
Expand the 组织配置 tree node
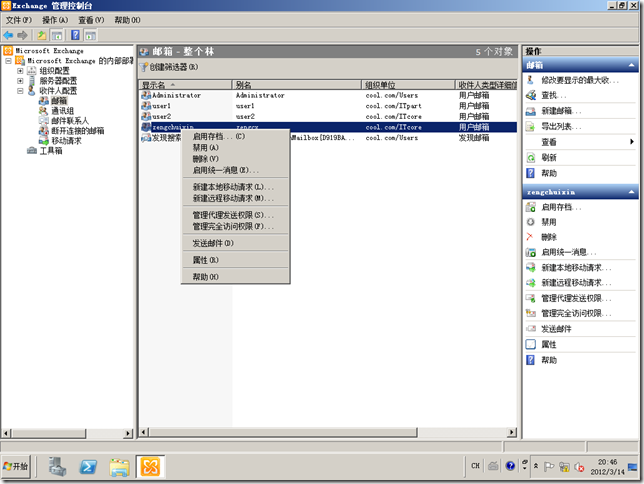point(20,71)
